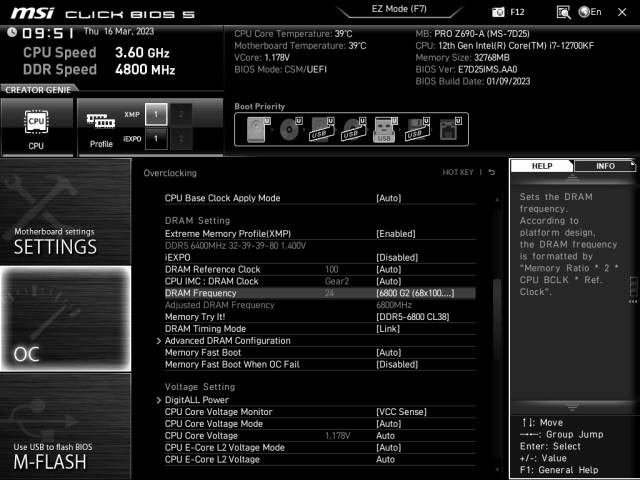Screen dimensions: 640x480
Task: Open the OC section
Action: 65,319
